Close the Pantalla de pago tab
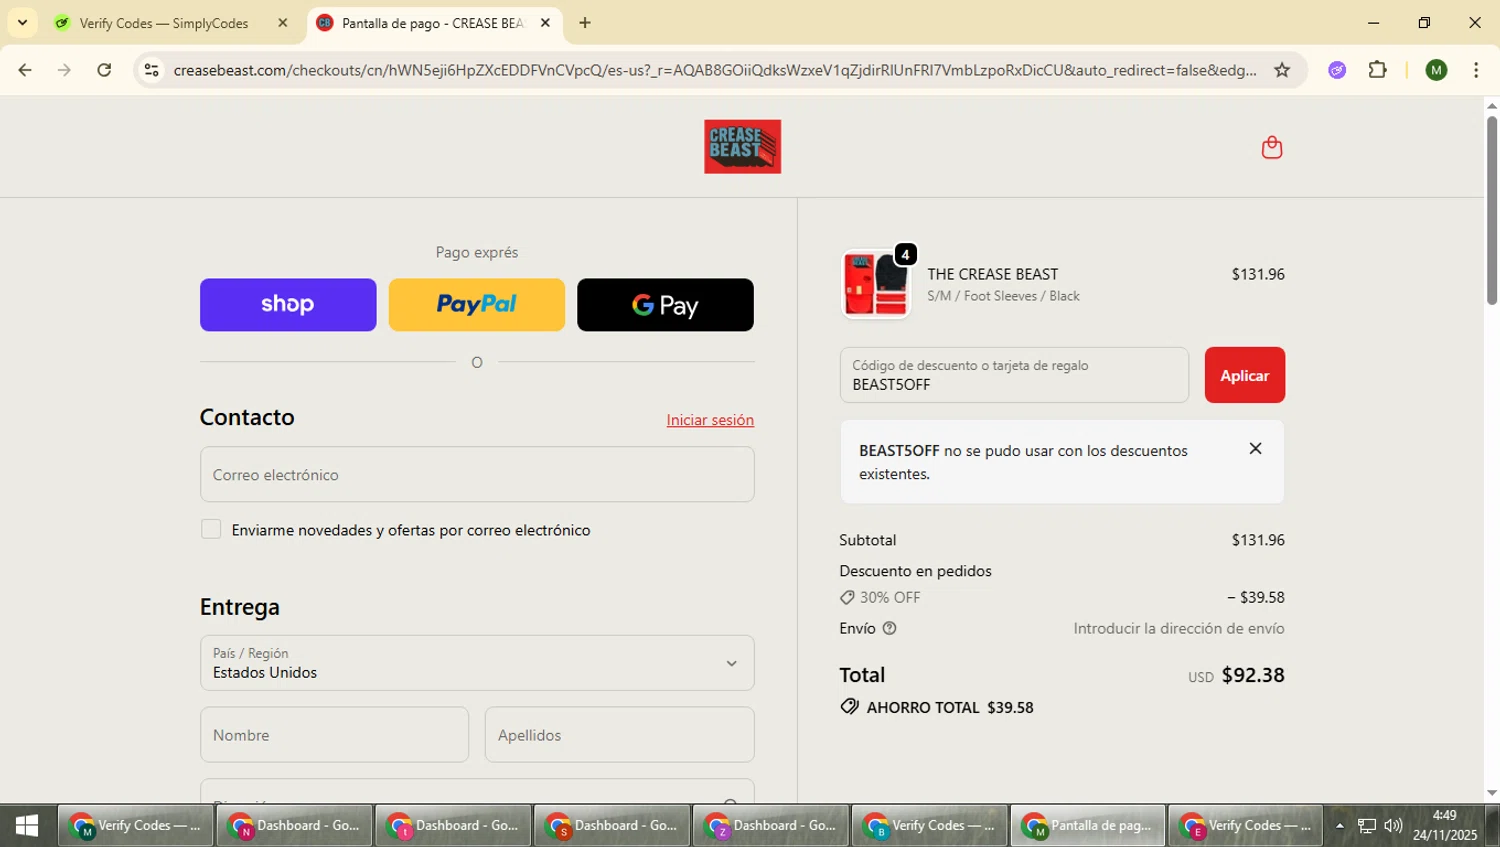Image resolution: width=1500 pixels, height=847 pixels. point(545,23)
